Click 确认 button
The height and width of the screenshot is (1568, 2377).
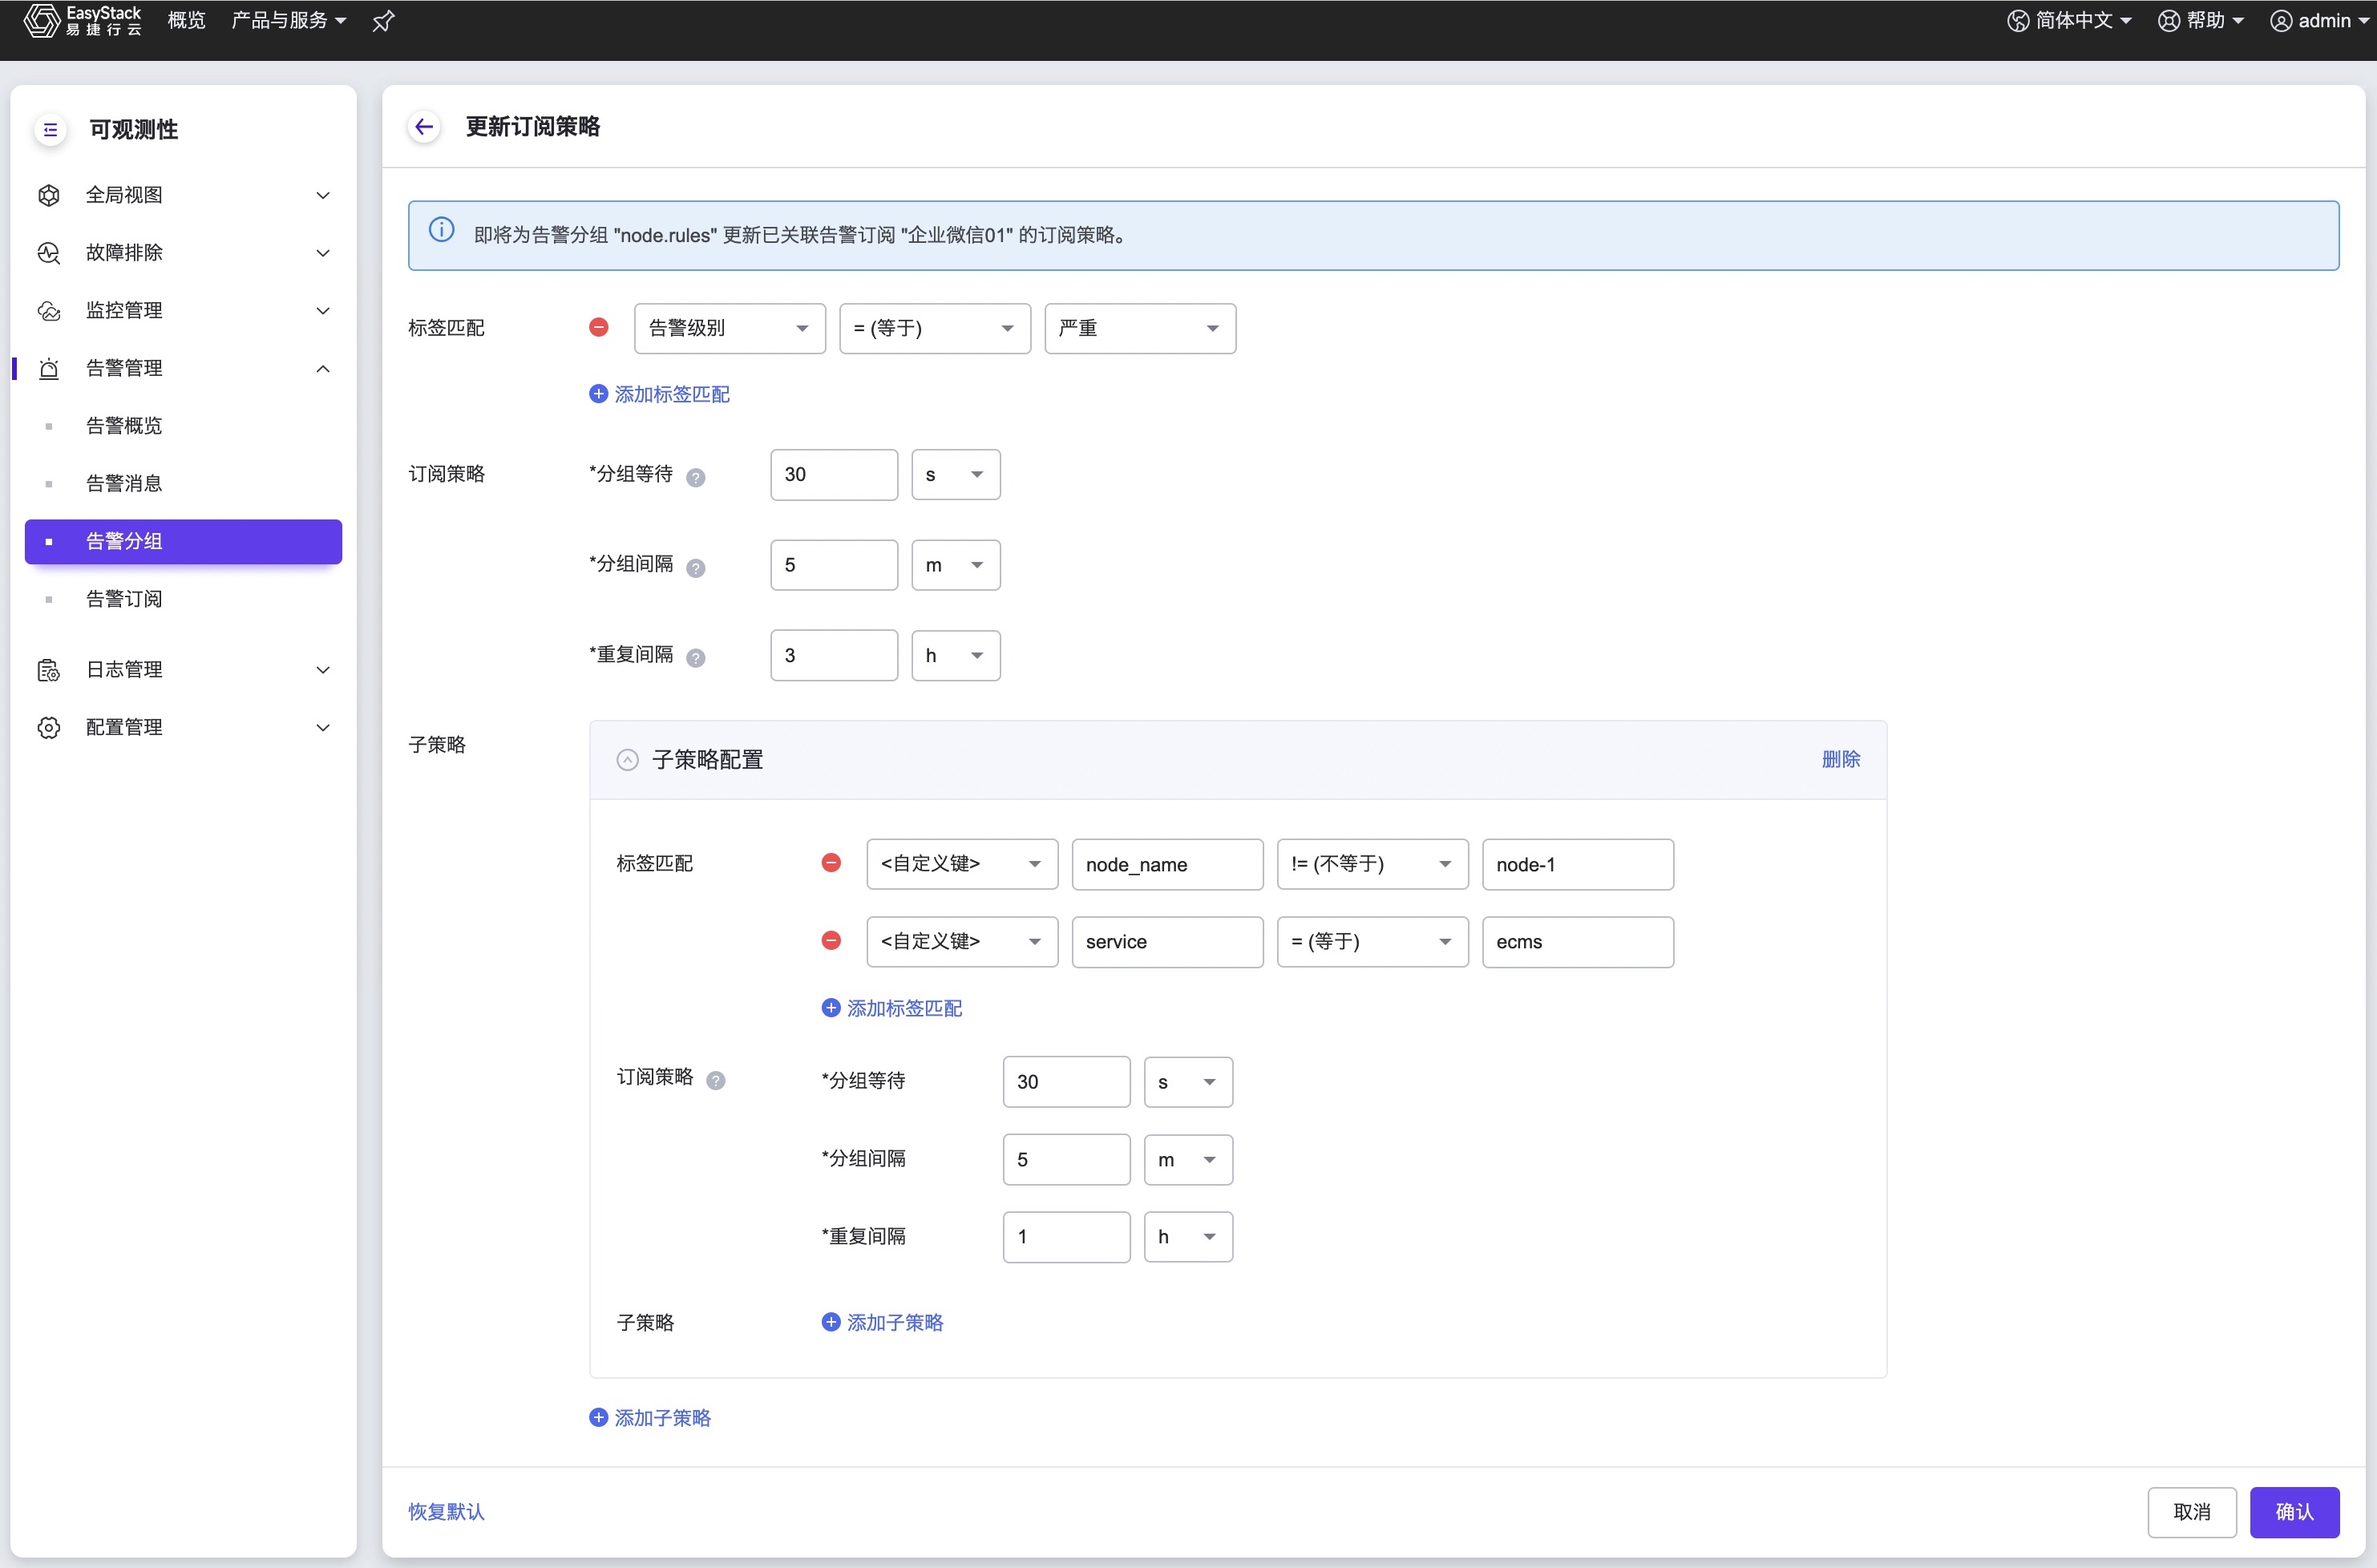pos(2294,1512)
